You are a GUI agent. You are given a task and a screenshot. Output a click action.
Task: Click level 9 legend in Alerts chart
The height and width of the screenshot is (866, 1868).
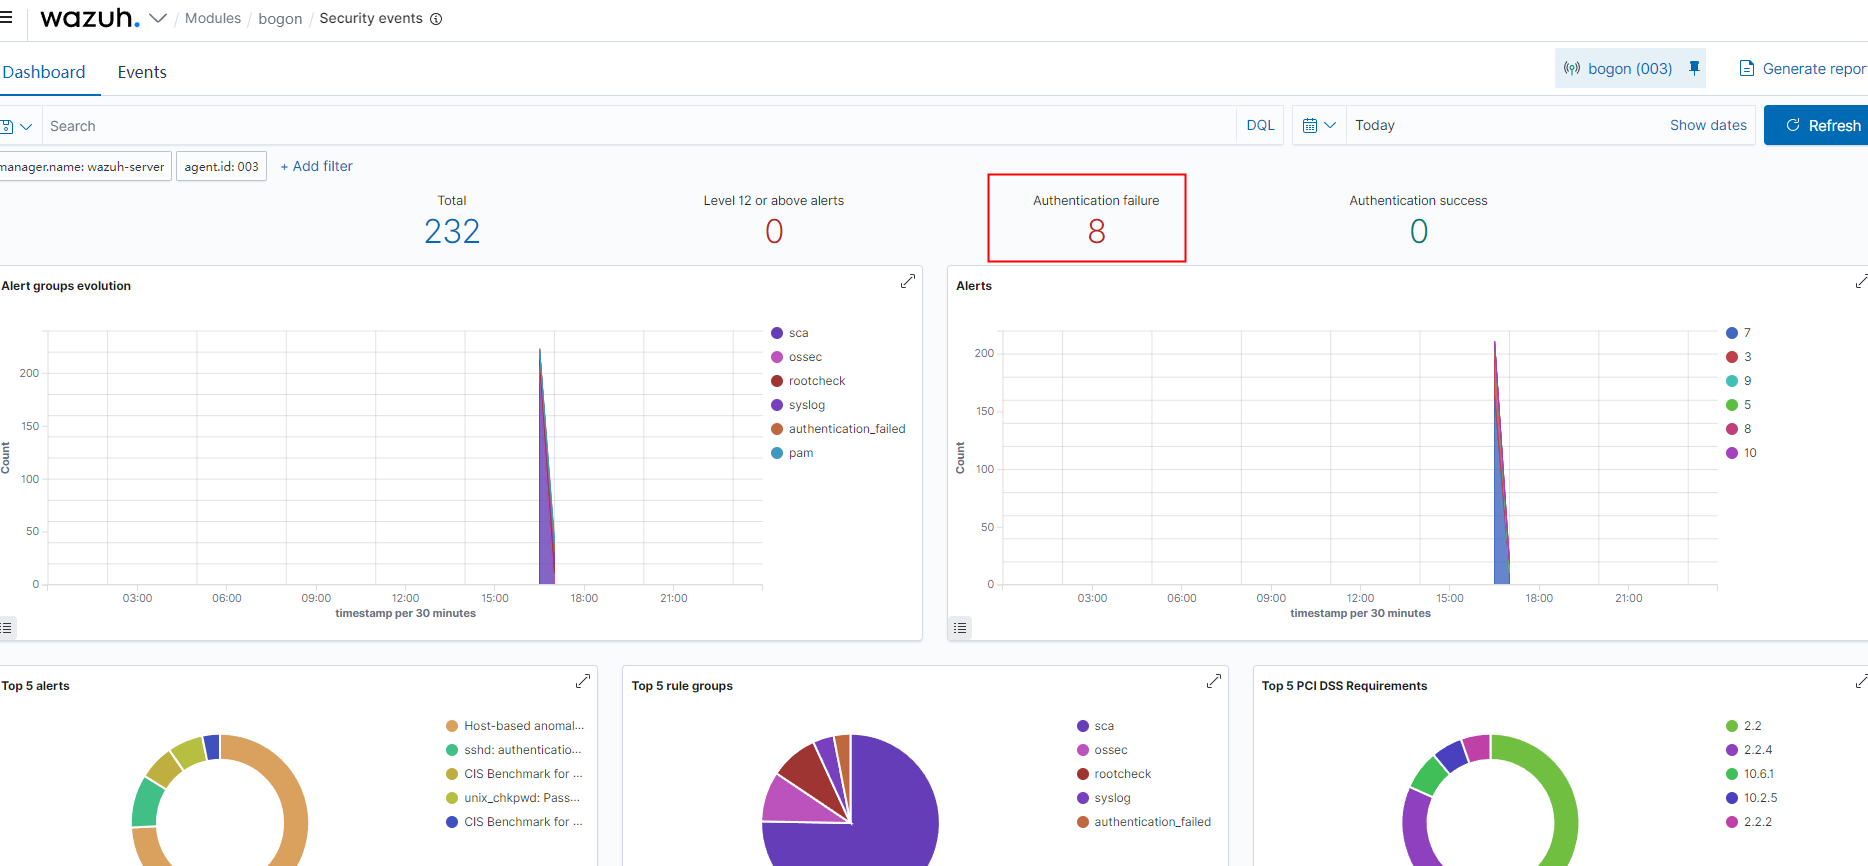(x=1738, y=381)
